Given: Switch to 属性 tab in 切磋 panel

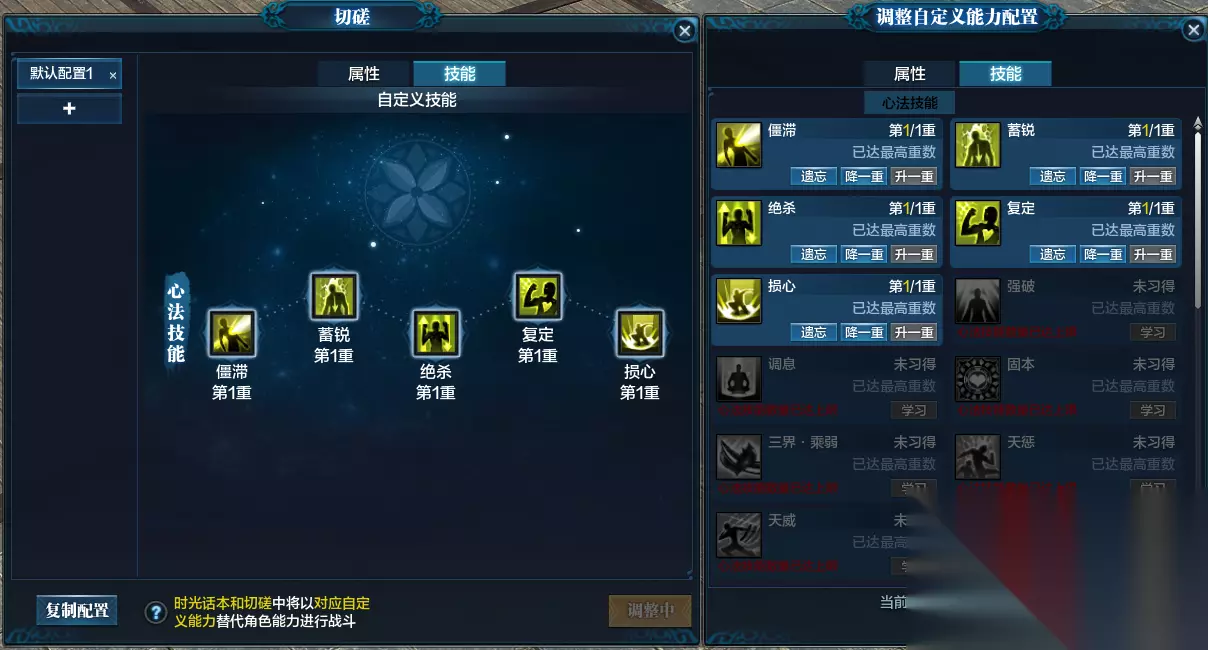Looking at the screenshot, I should tap(364, 74).
